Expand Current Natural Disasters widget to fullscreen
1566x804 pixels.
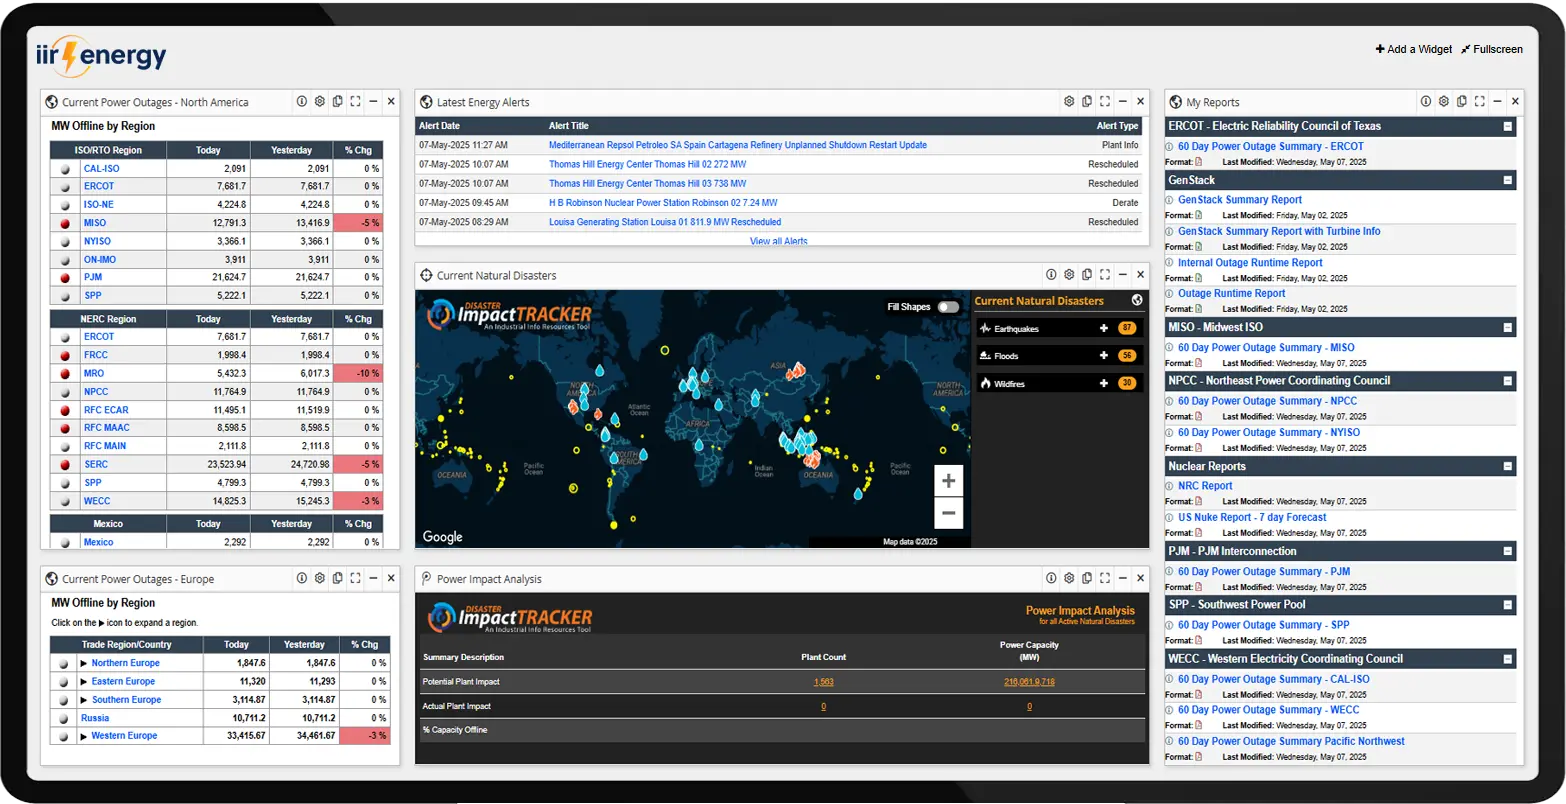(x=1104, y=274)
